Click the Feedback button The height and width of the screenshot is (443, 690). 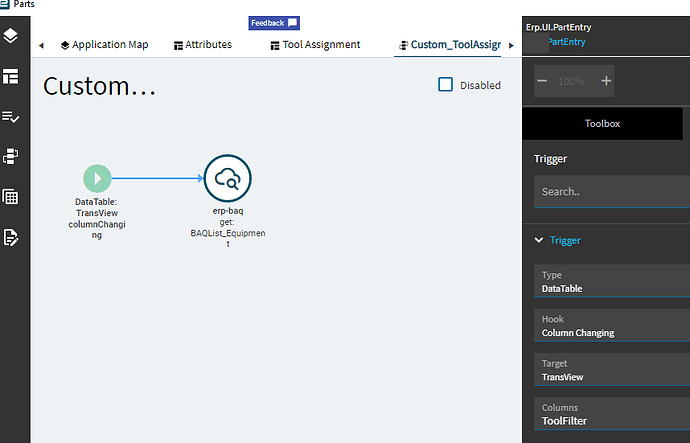click(x=274, y=23)
